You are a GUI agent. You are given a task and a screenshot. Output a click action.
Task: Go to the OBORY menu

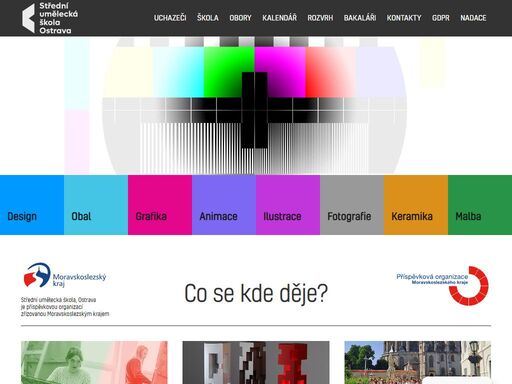pyautogui.click(x=240, y=18)
